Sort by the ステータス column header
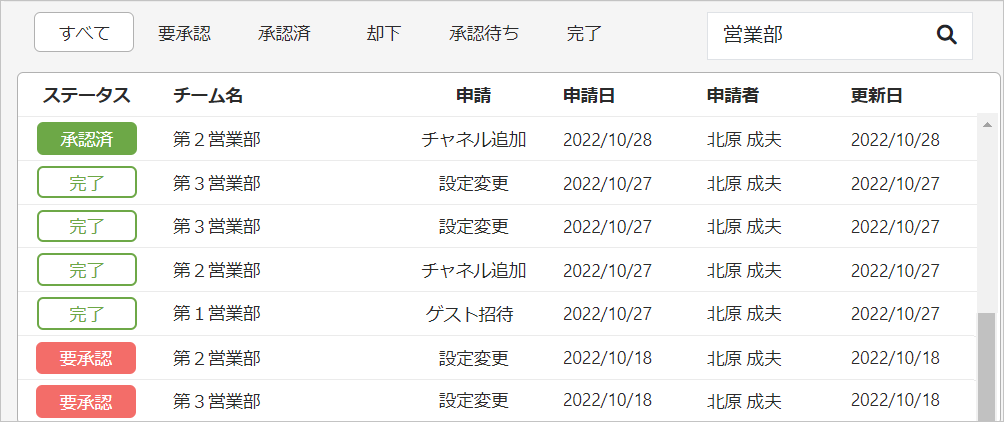Screen dimensions: 1004x422 click(x=86, y=95)
